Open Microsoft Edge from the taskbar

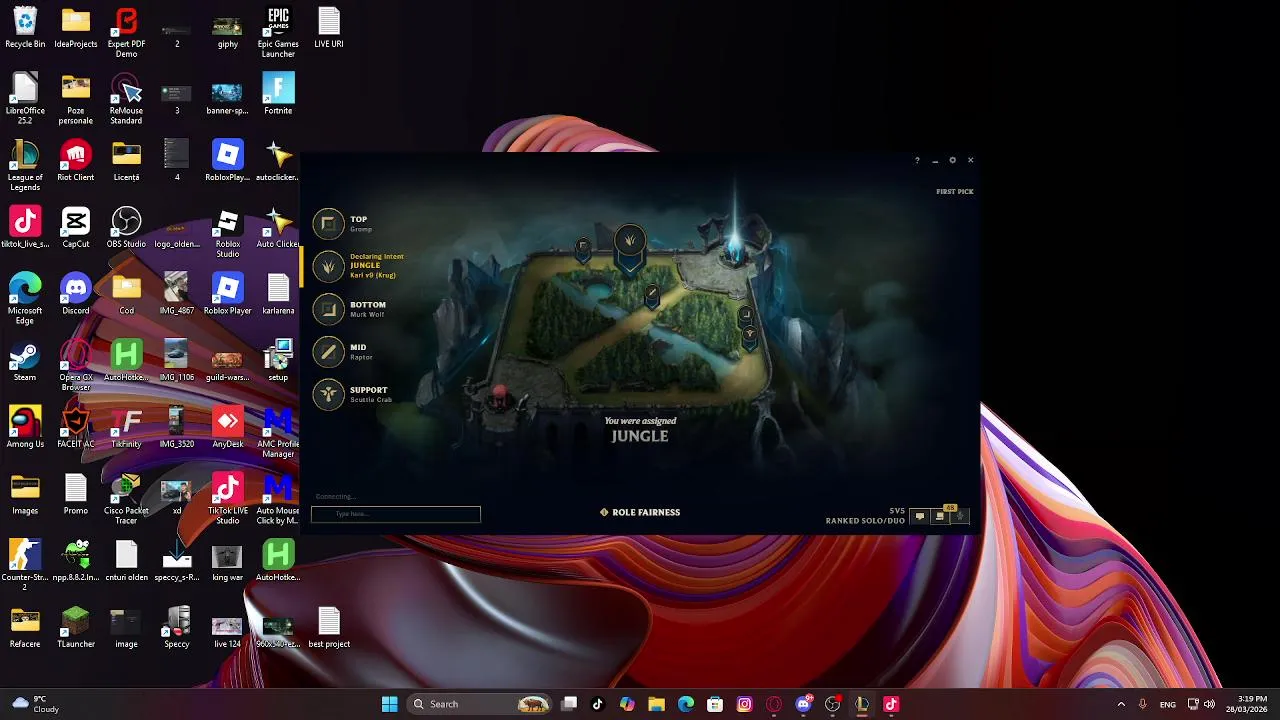click(x=686, y=704)
